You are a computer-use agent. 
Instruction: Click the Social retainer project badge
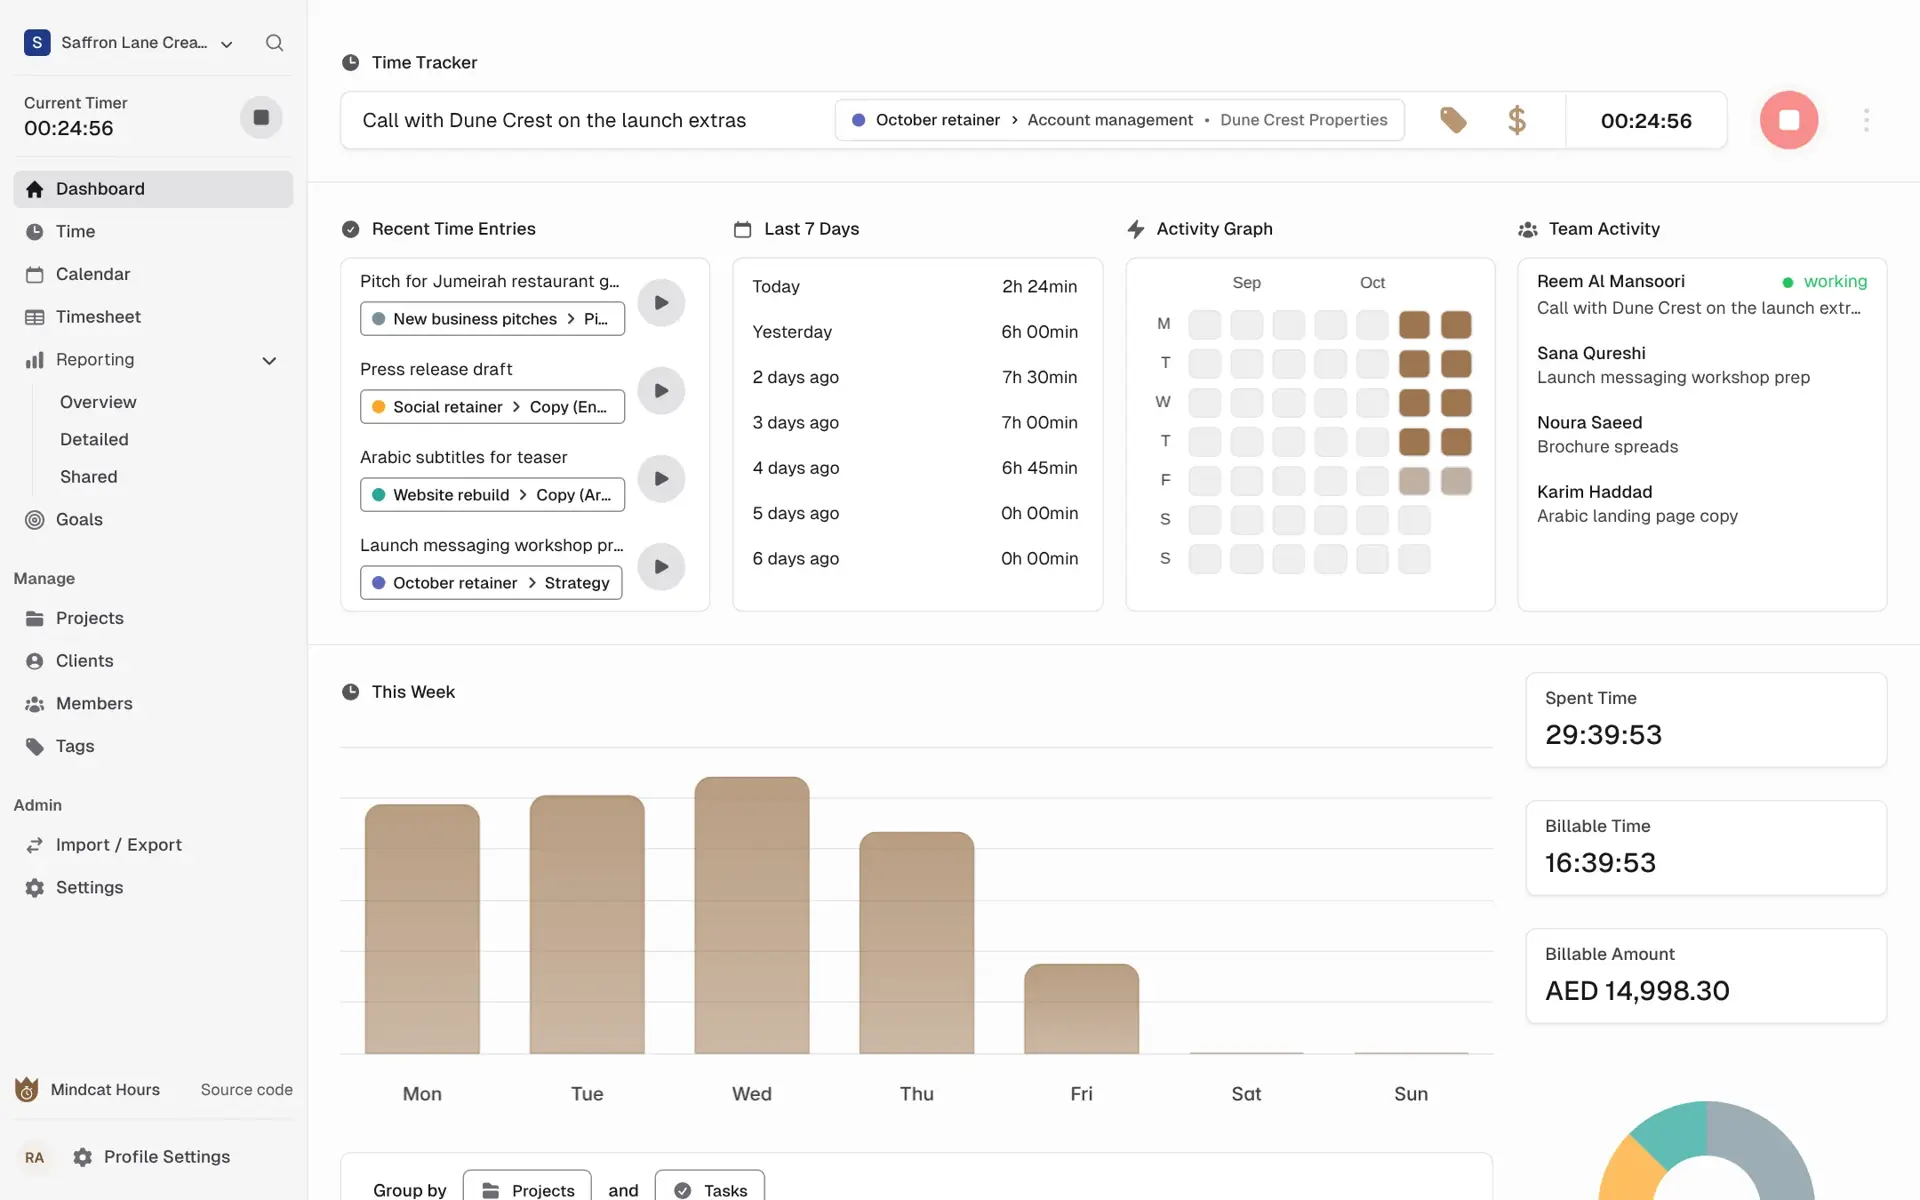tap(492, 407)
